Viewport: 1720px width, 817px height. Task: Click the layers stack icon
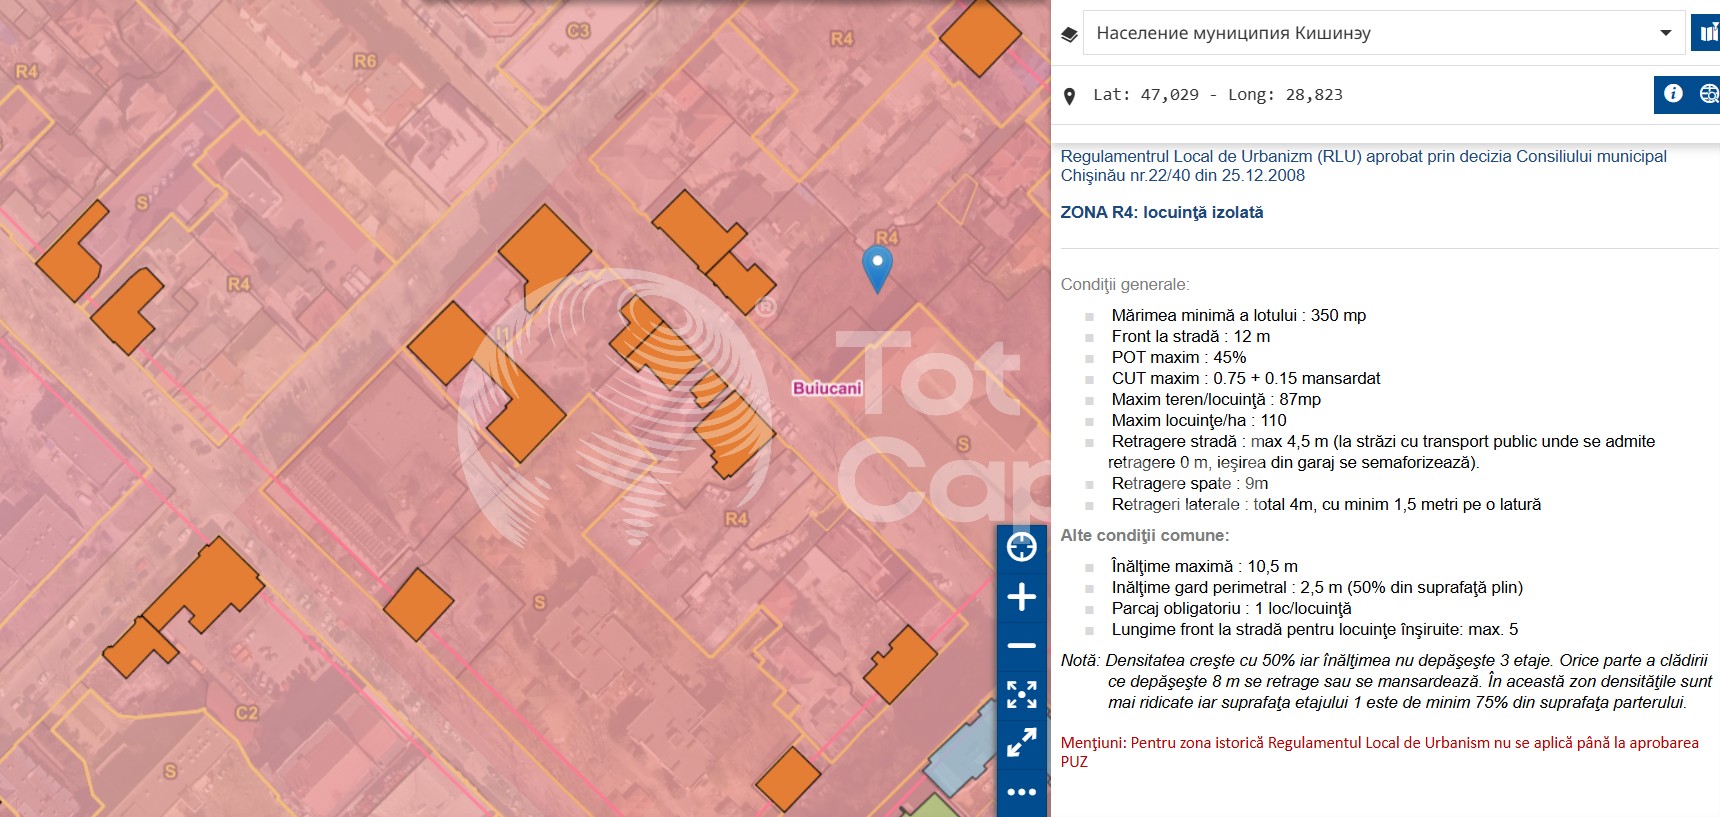pyautogui.click(x=1069, y=34)
